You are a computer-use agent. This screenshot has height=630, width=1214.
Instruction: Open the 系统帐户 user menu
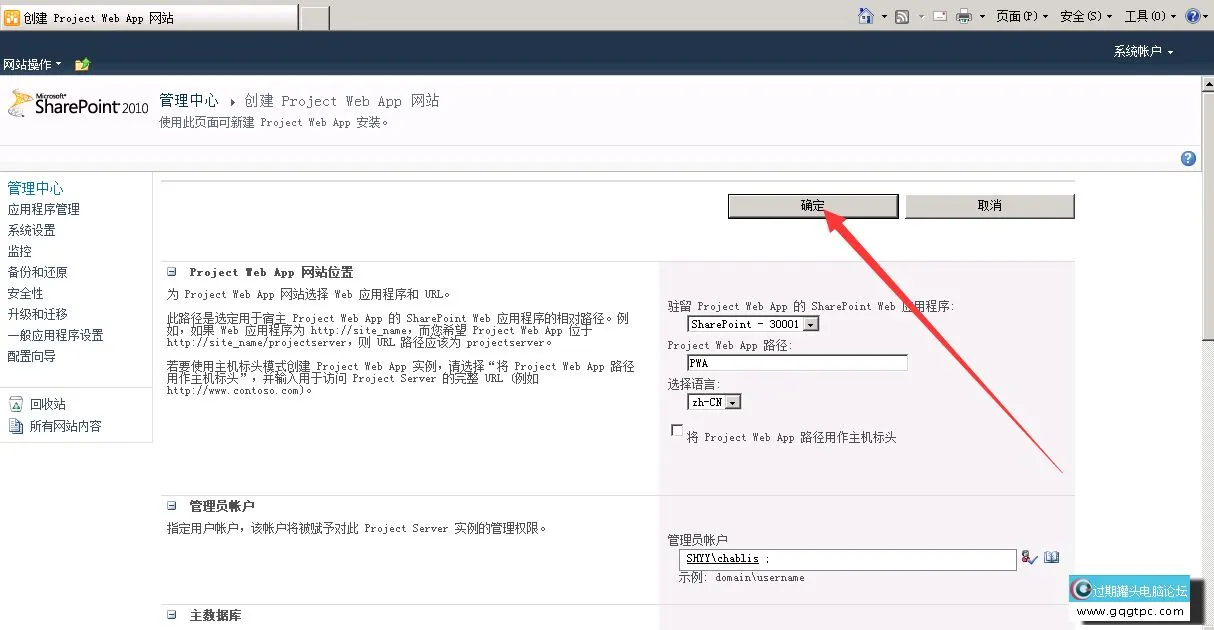click(x=1143, y=51)
